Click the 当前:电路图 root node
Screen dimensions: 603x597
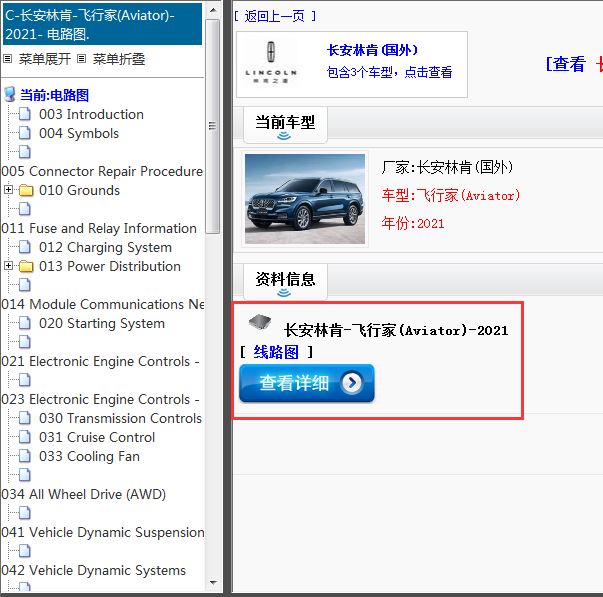(54, 95)
